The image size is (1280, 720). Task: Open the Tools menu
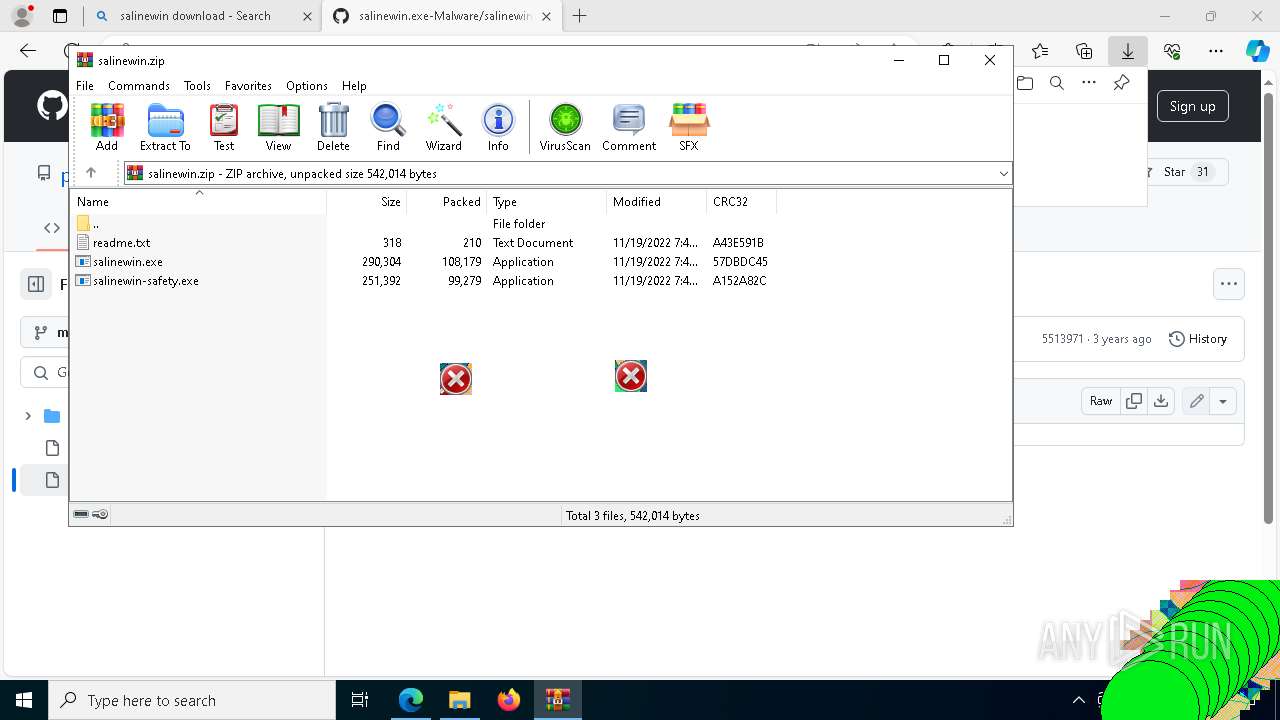coord(197,86)
